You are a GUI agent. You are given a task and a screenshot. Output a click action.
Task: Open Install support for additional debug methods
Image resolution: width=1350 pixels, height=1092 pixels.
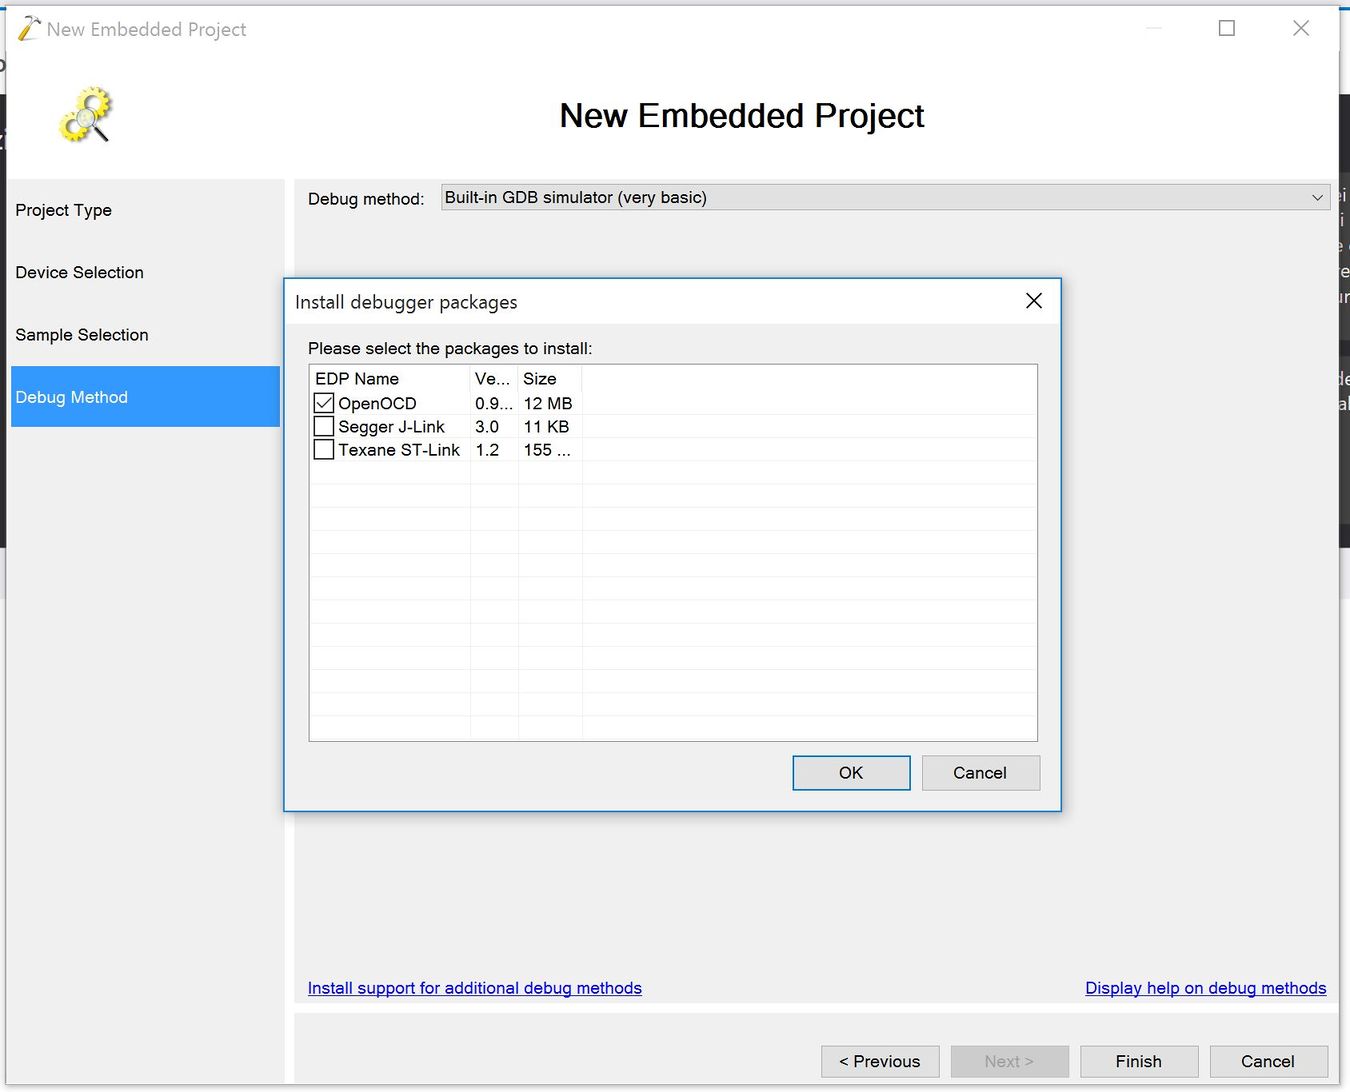click(x=474, y=988)
